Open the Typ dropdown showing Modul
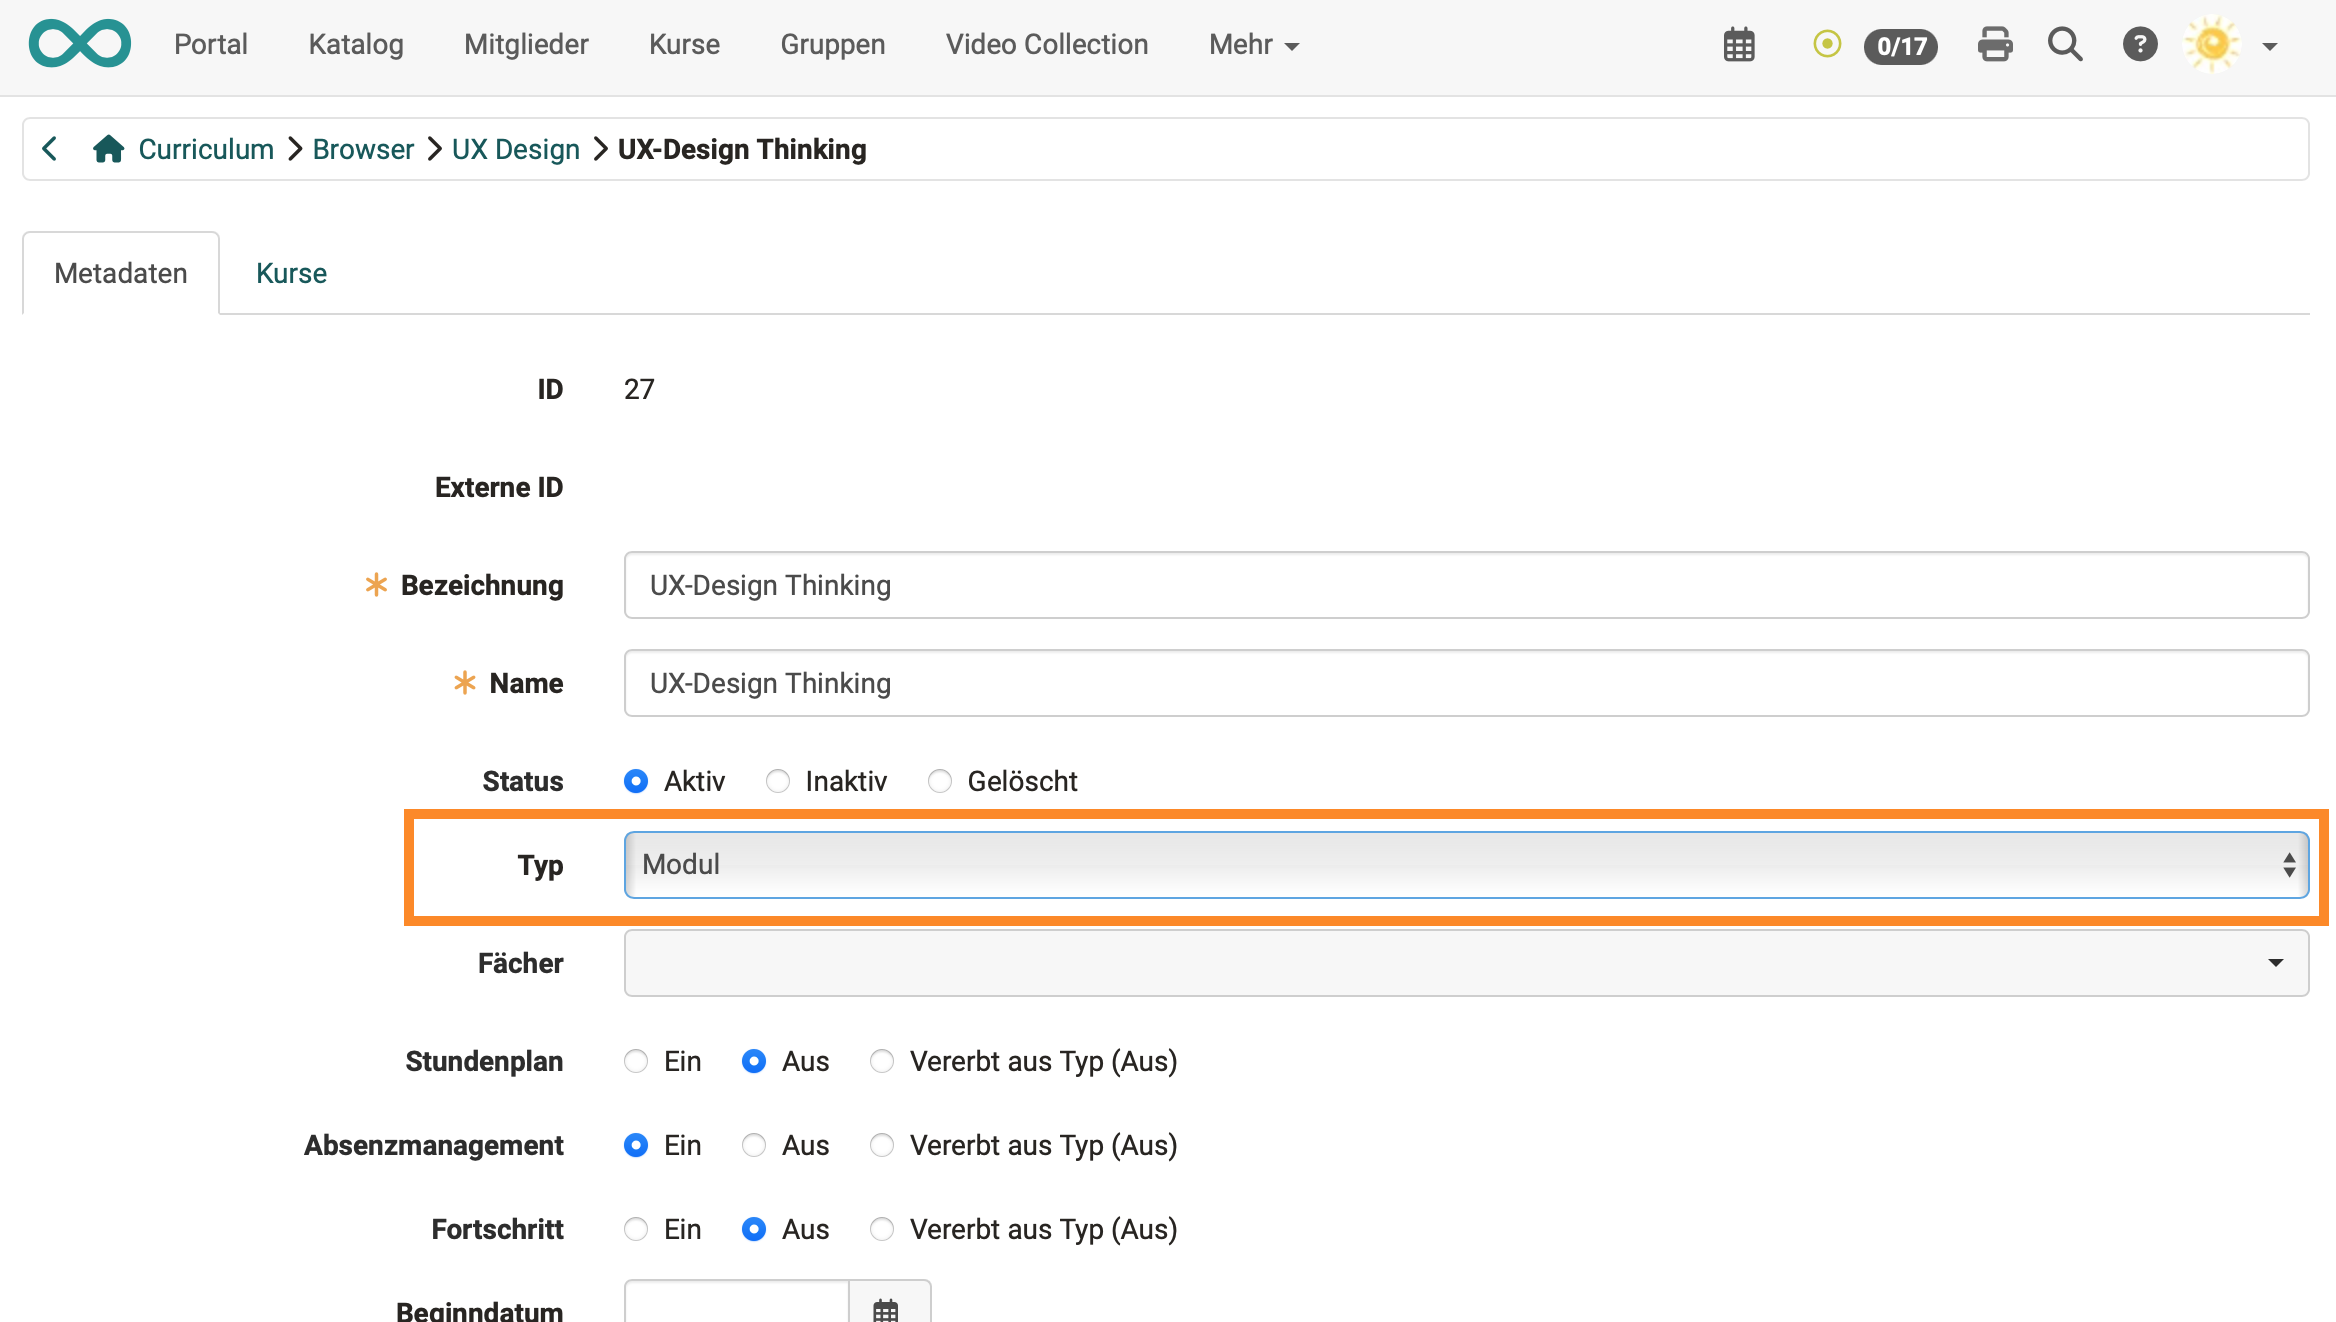This screenshot has height=1322, width=2336. [1465, 865]
